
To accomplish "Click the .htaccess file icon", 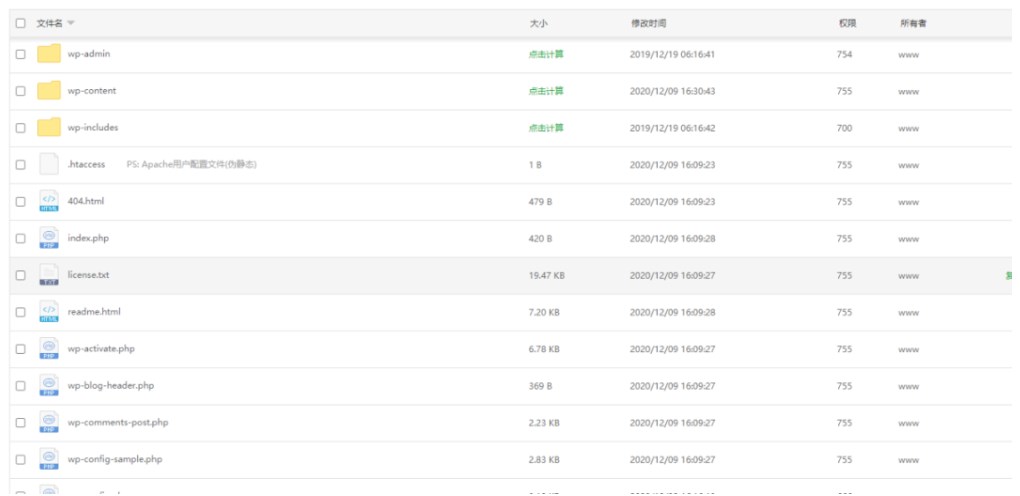I will 48,164.
